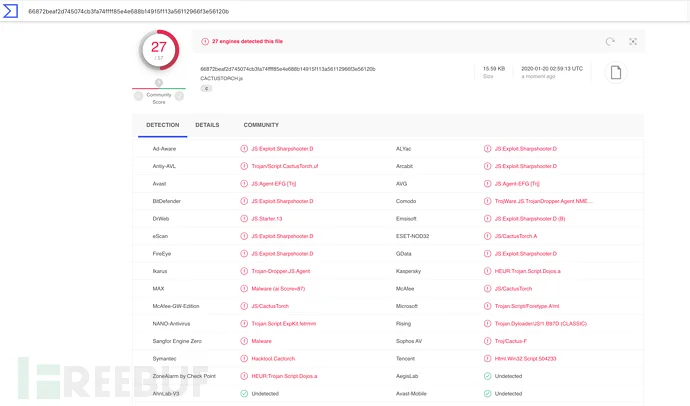Click MAX Malware (ai Score=87) result
The width and height of the screenshot is (690, 406).
[278, 289]
